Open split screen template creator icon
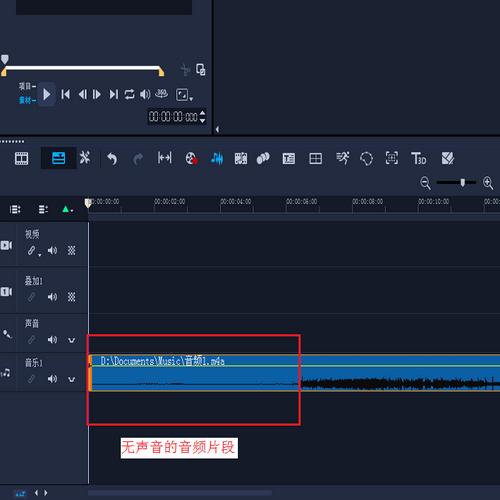 [x=448, y=158]
